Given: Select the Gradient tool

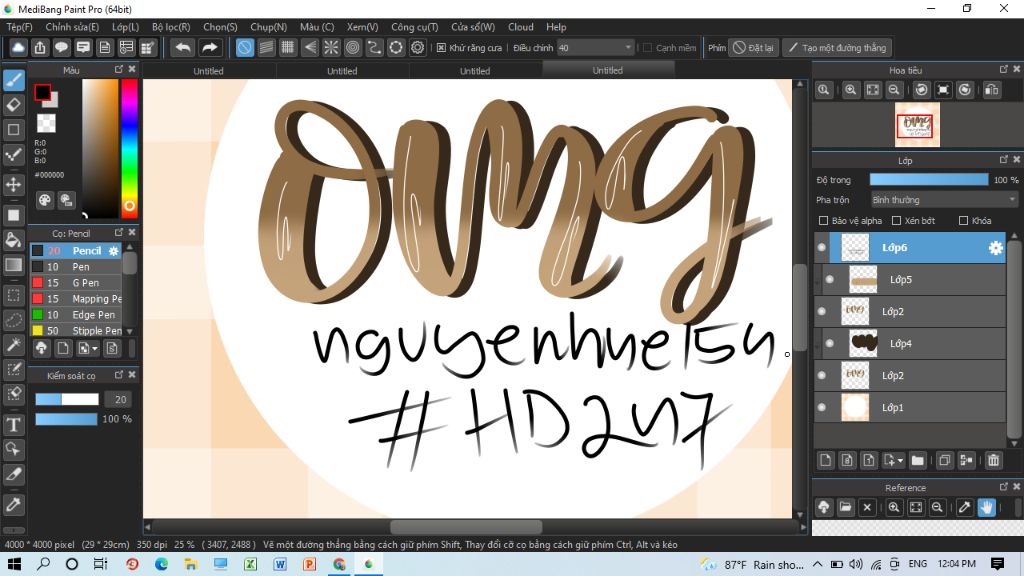Looking at the screenshot, I should click(14, 264).
